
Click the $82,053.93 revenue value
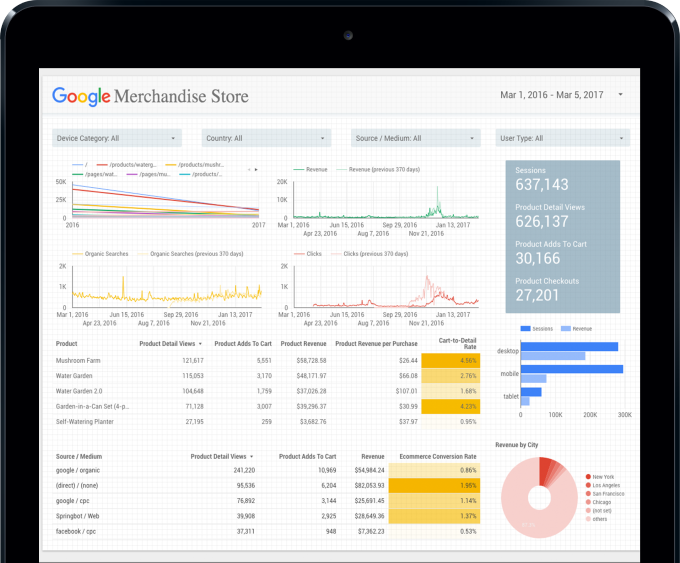click(369, 485)
